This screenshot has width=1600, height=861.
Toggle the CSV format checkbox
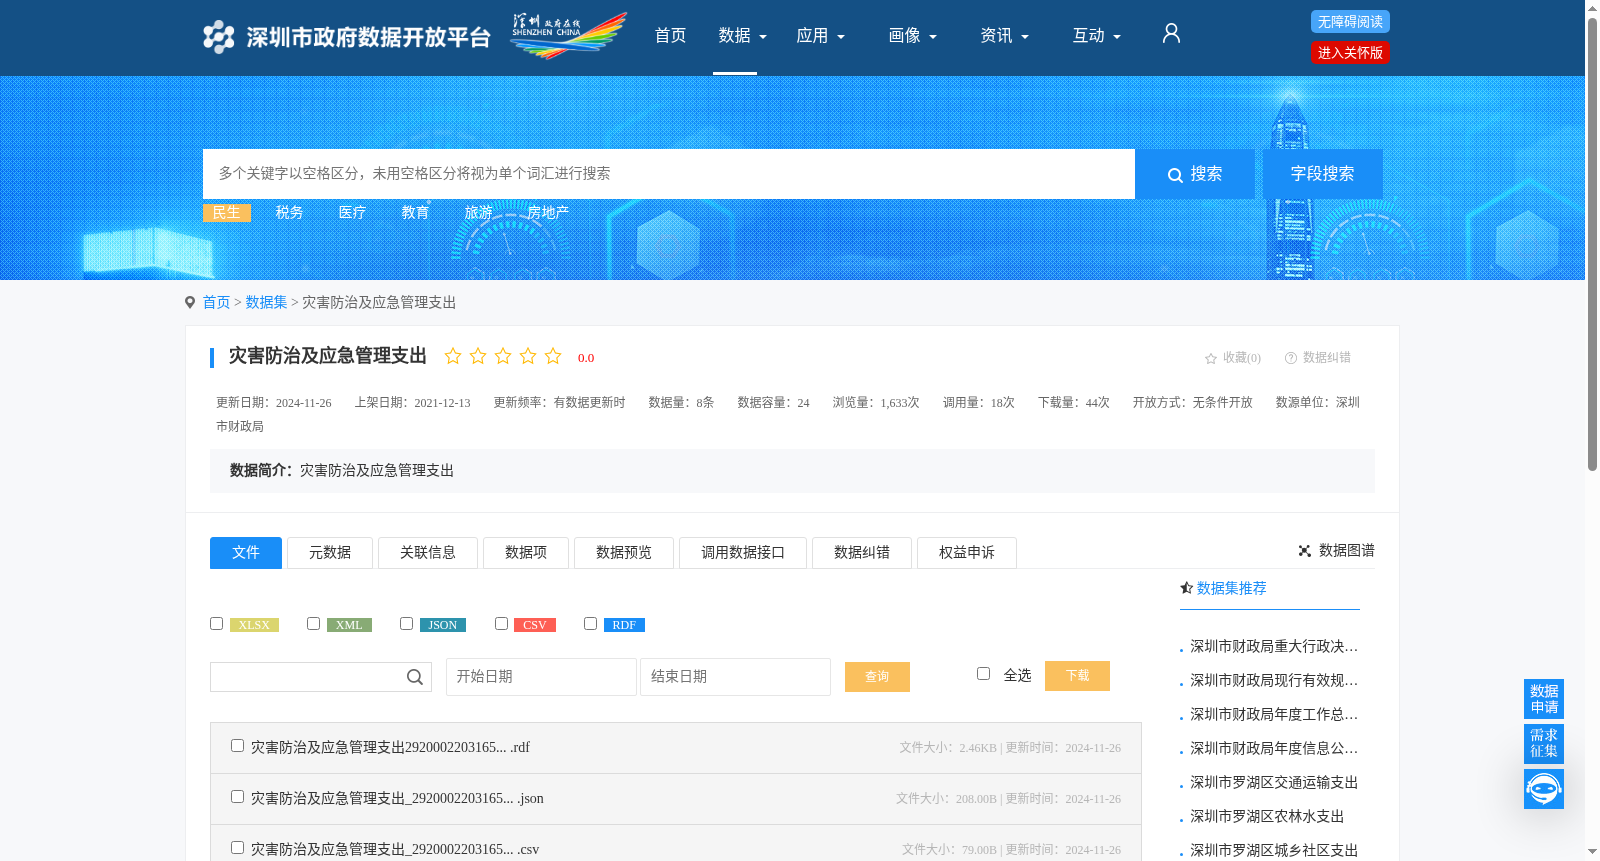(x=501, y=624)
